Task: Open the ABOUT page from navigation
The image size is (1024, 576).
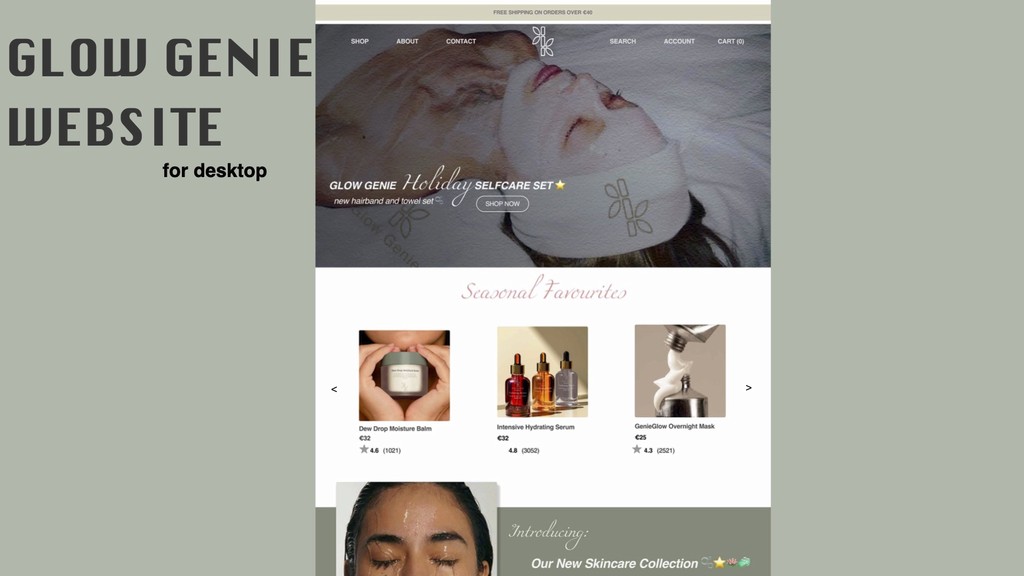Action: pyautogui.click(x=407, y=41)
